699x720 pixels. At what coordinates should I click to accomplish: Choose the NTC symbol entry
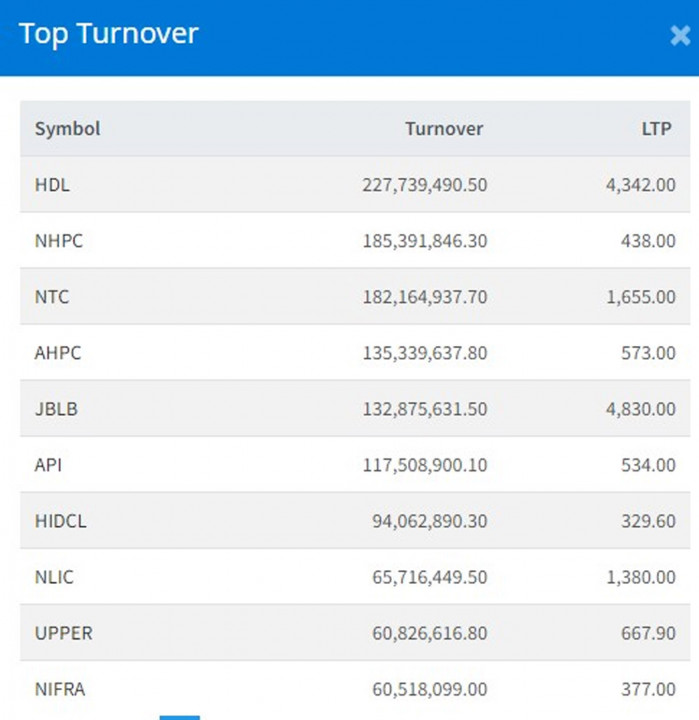click(52, 297)
